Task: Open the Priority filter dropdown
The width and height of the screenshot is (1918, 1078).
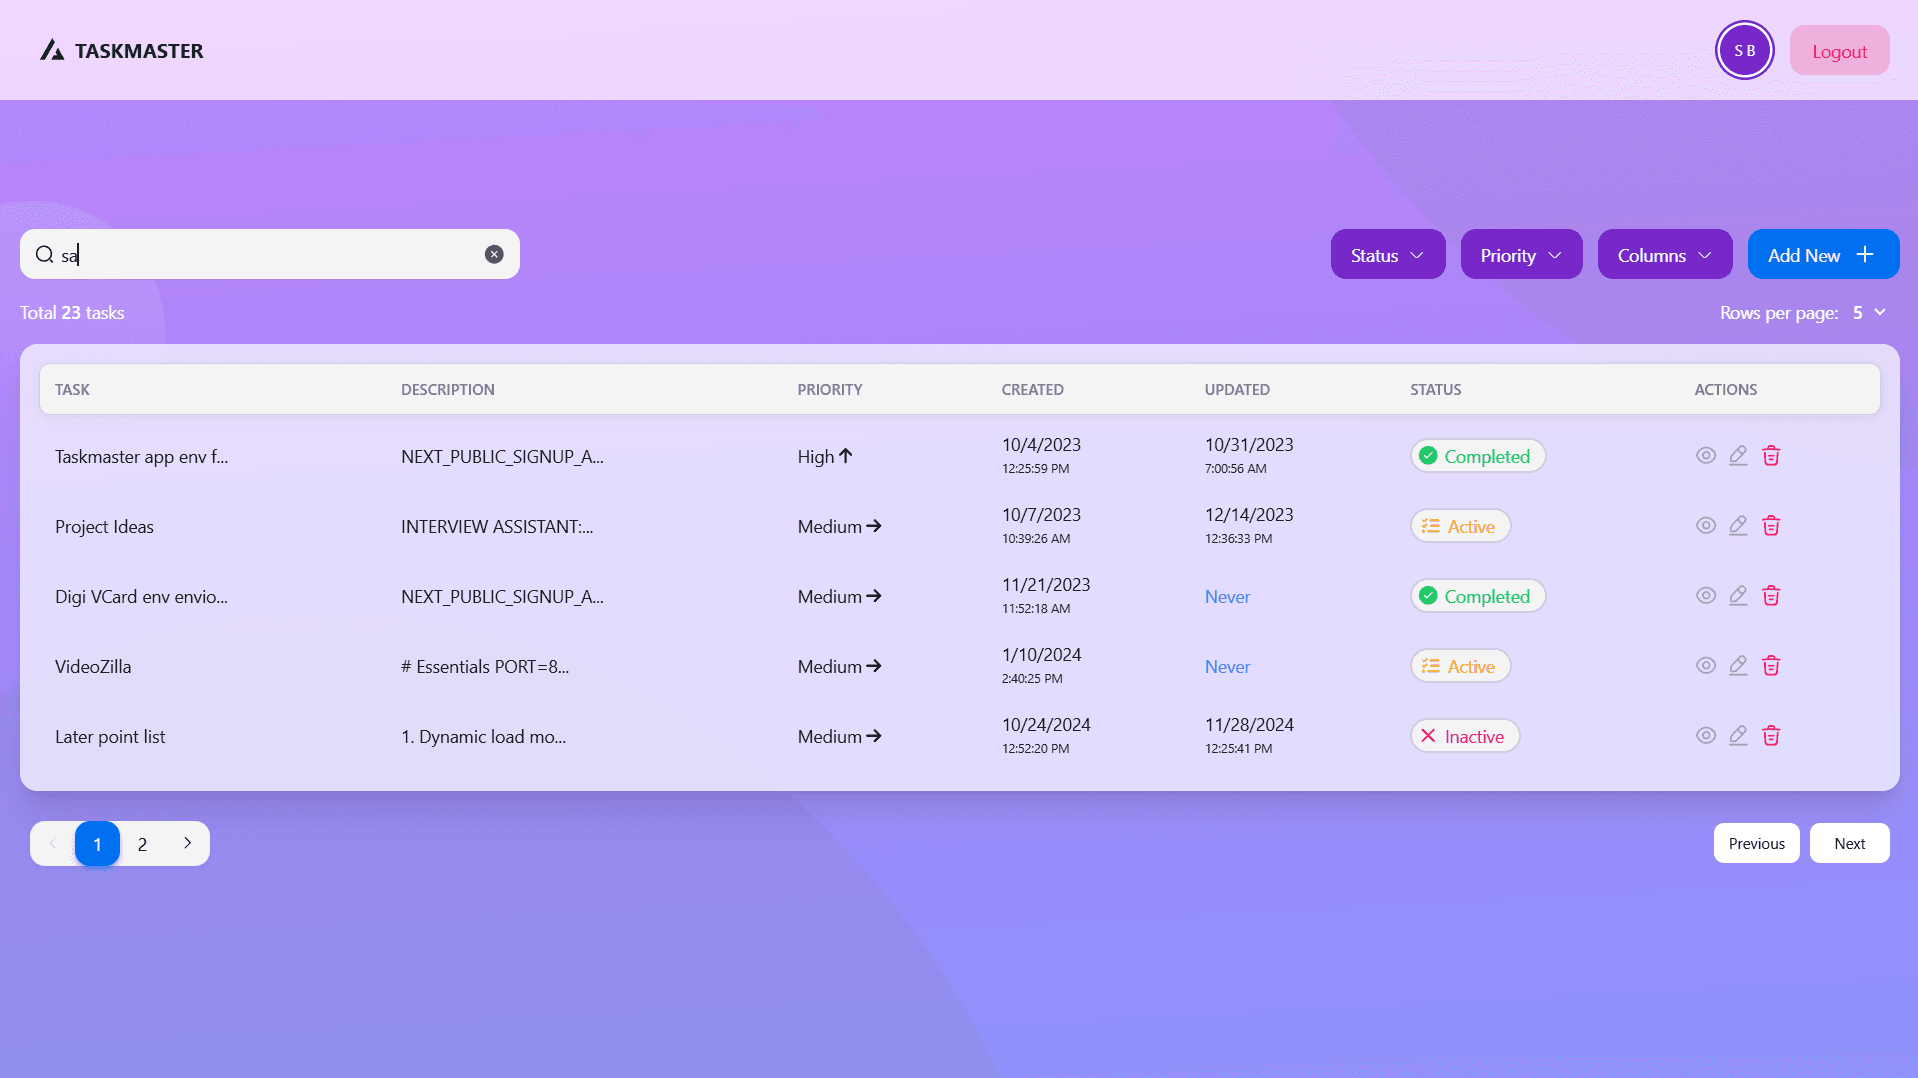Action: pyautogui.click(x=1521, y=255)
